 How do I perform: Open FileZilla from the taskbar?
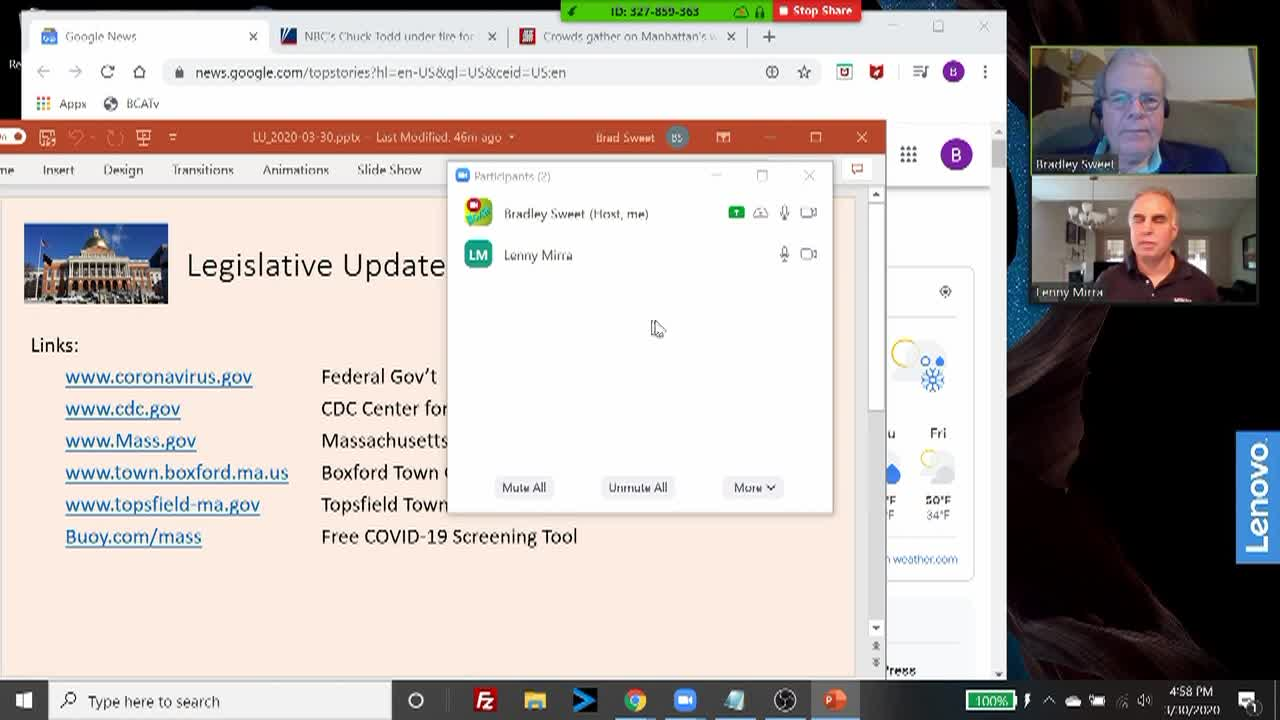pos(485,701)
